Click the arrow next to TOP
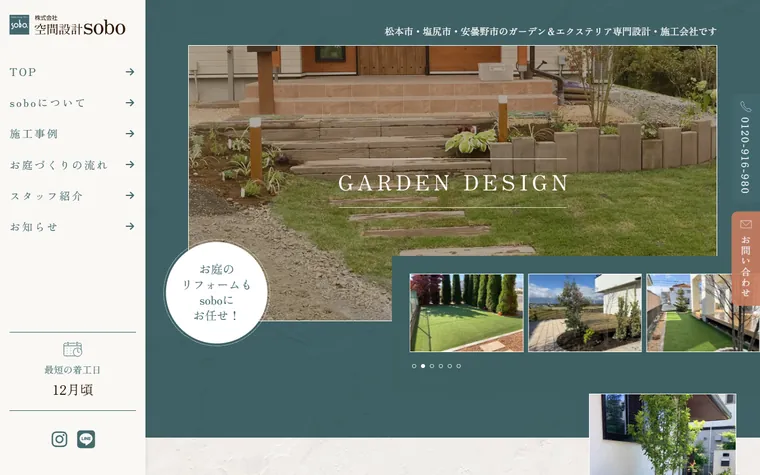This screenshot has height=475, width=760. [x=130, y=72]
